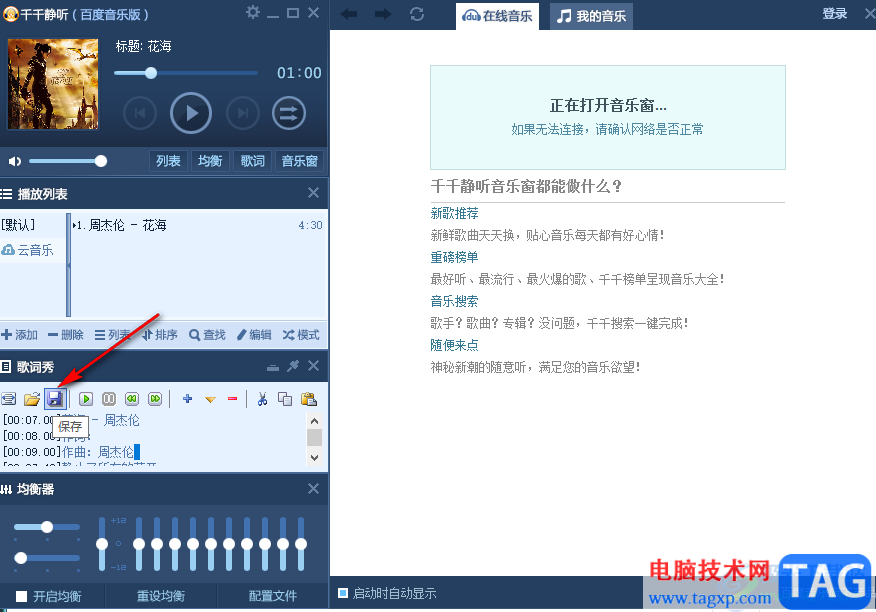The image size is (876, 612).
Task: Select the [默认] playlist
Action: click(18, 225)
